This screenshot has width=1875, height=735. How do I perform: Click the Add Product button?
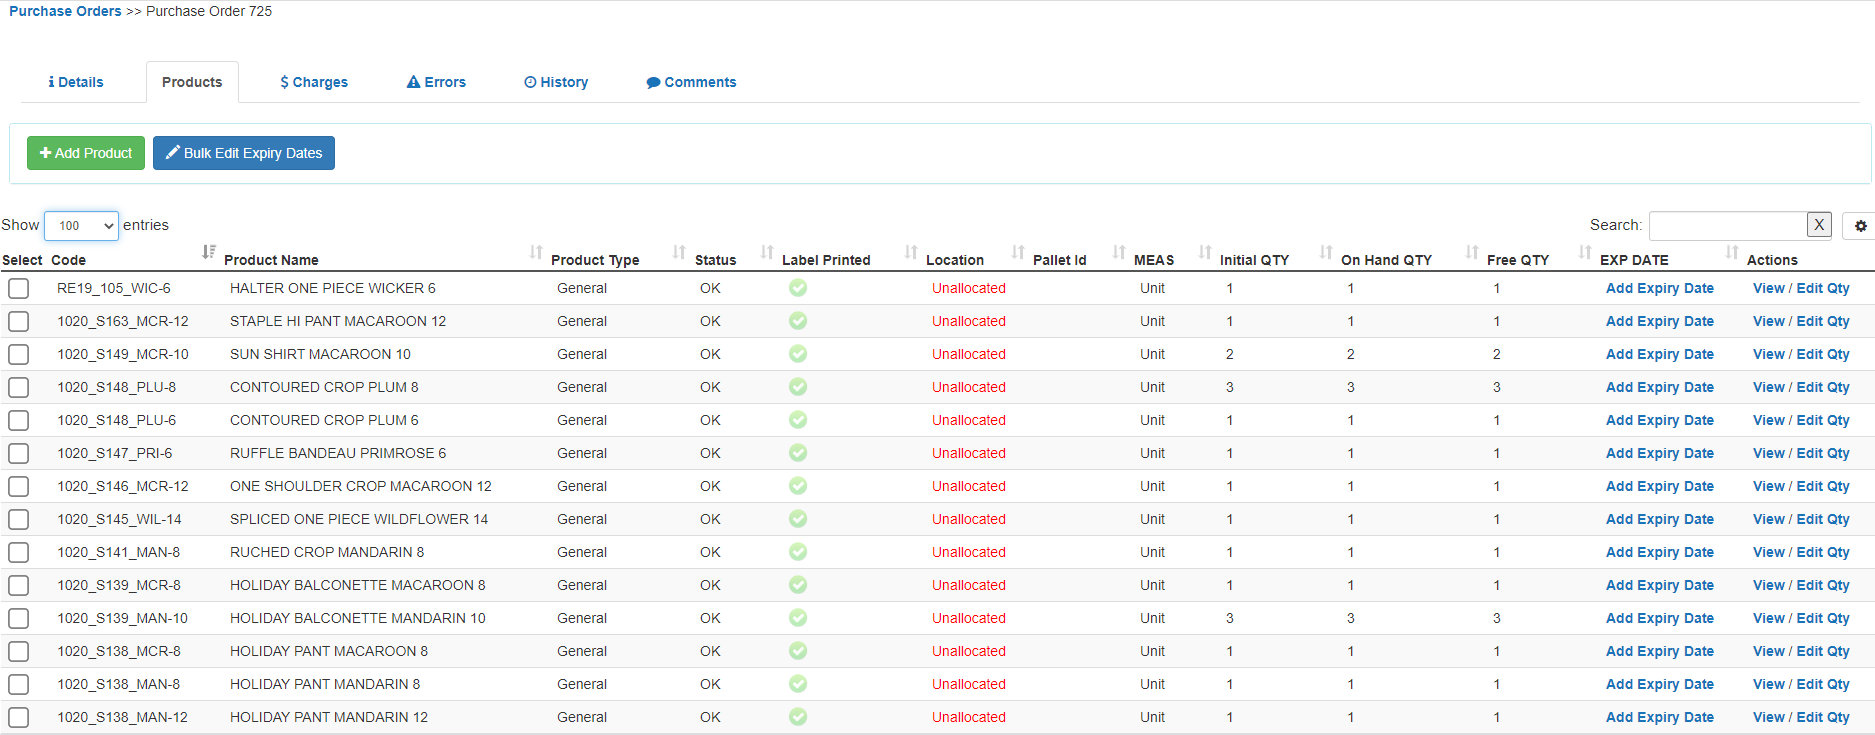click(x=86, y=153)
